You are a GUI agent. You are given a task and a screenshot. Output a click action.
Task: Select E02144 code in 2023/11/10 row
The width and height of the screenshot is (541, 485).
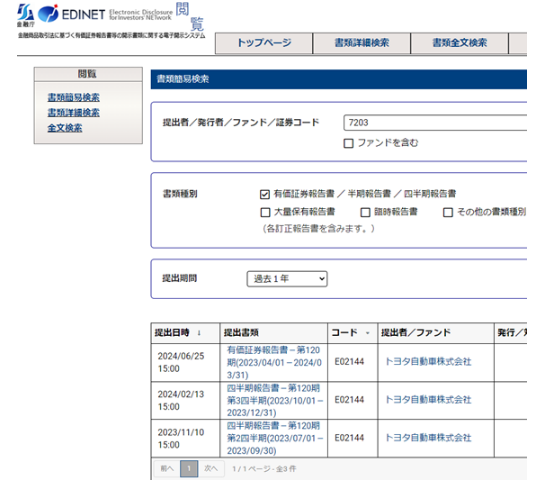pyautogui.click(x=349, y=438)
